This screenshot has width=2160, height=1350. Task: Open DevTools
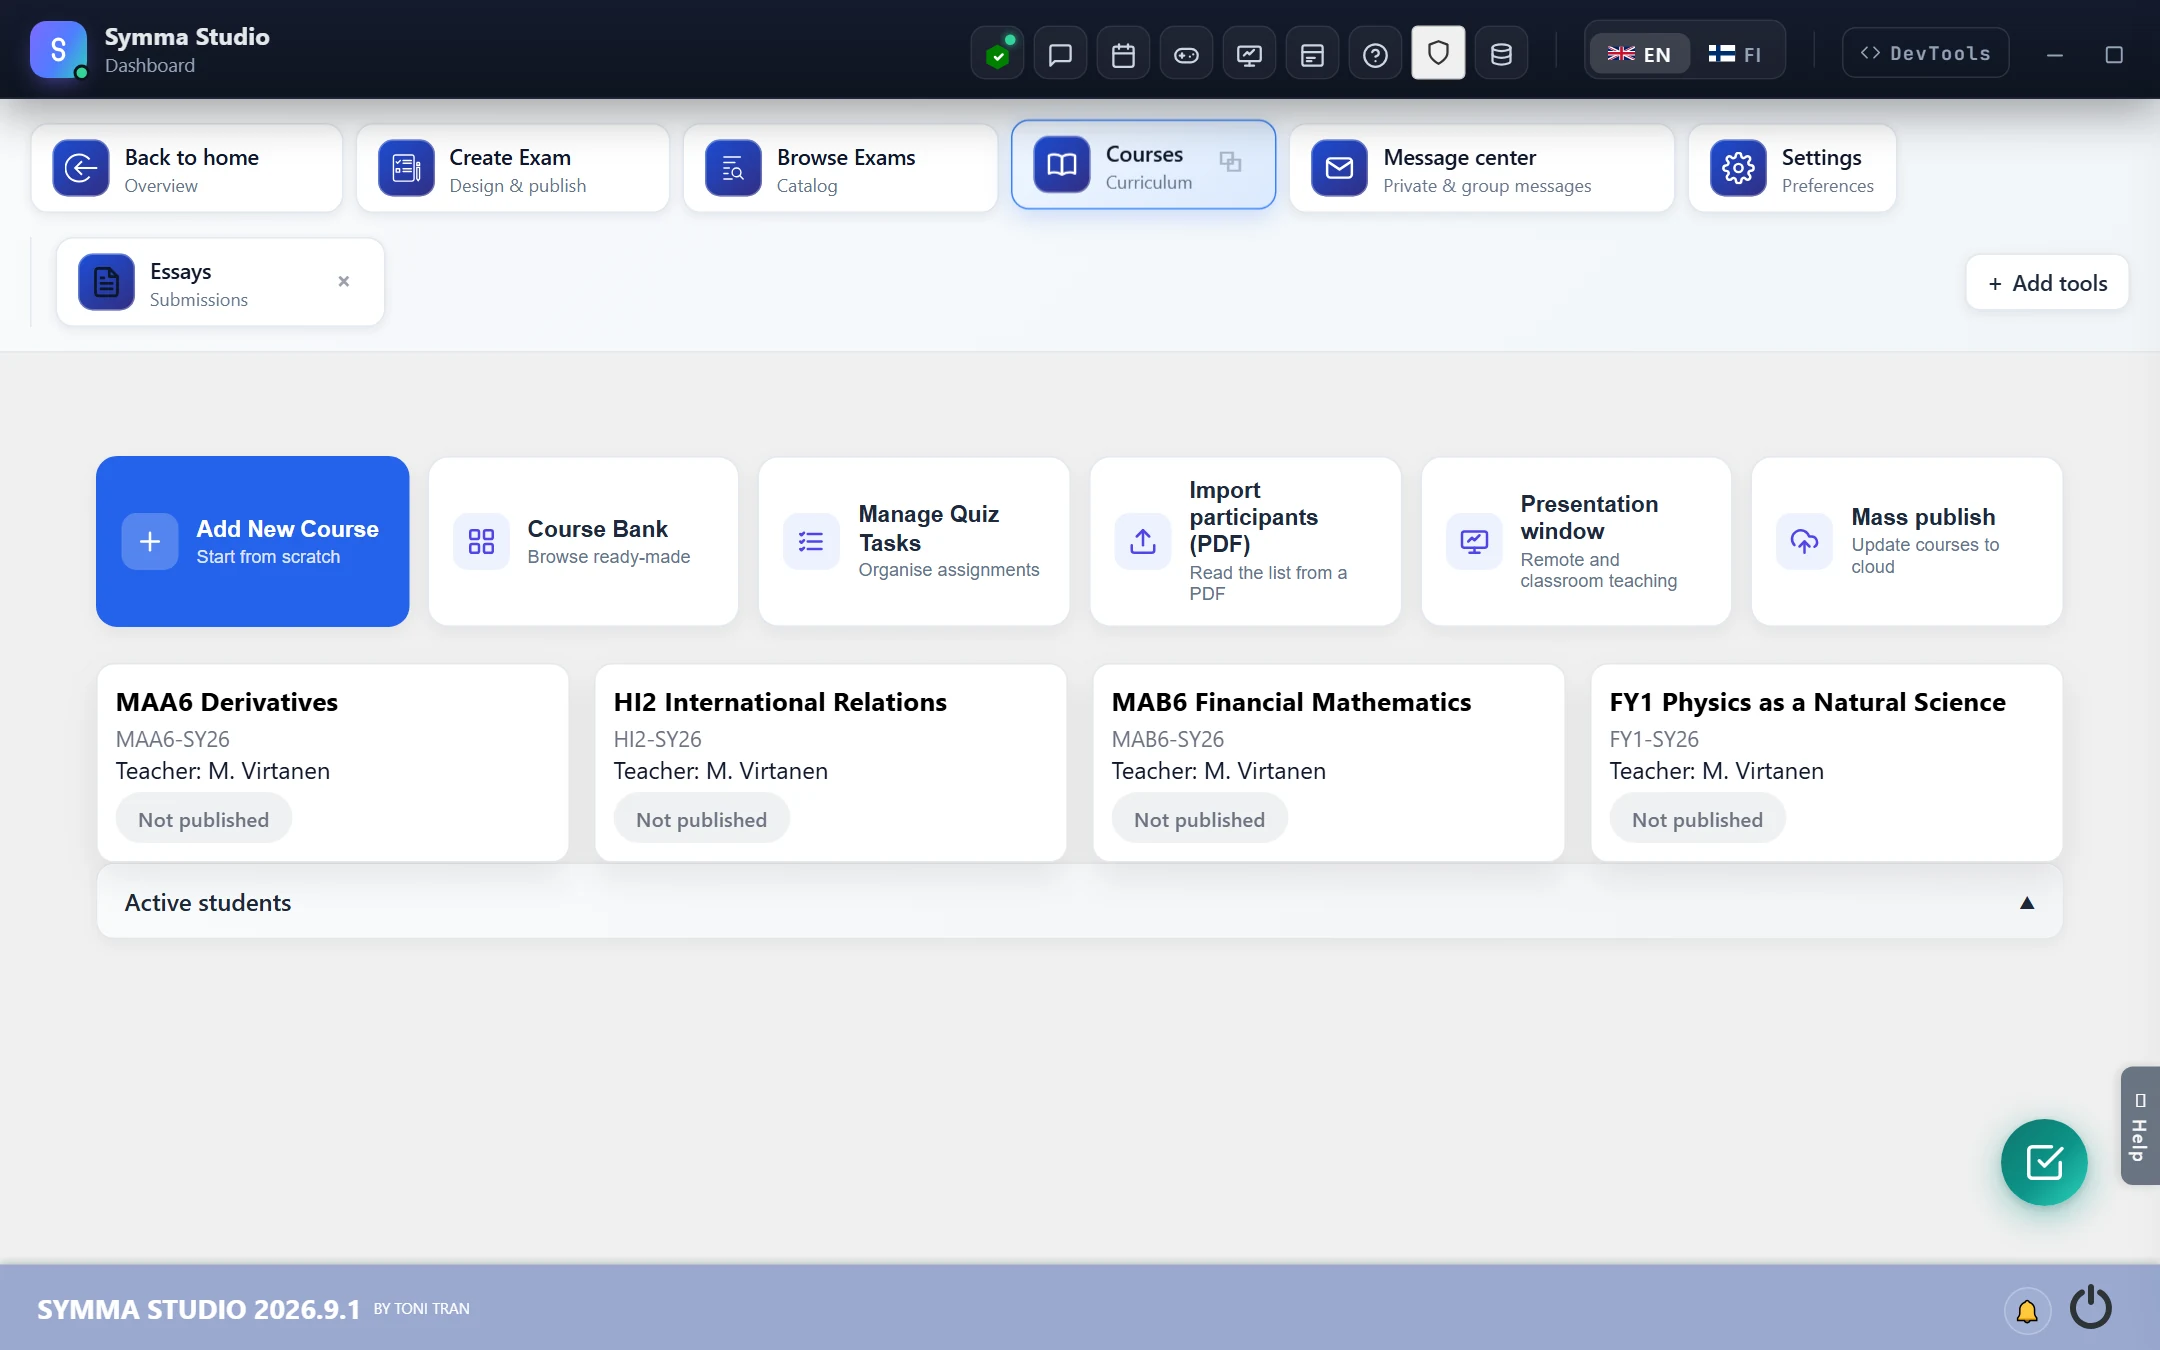(x=1925, y=53)
